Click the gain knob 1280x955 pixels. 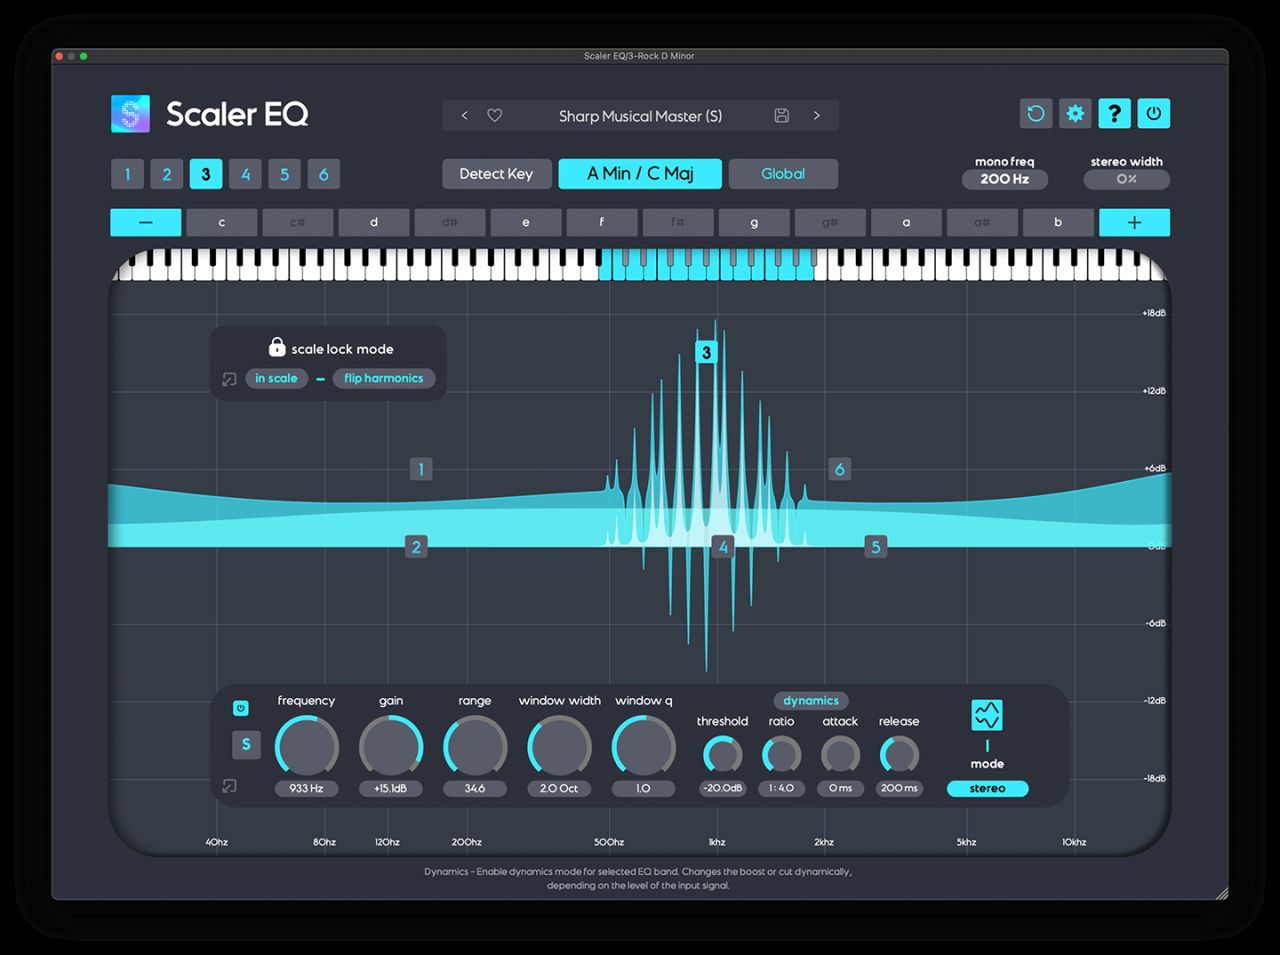pos(391,746)
